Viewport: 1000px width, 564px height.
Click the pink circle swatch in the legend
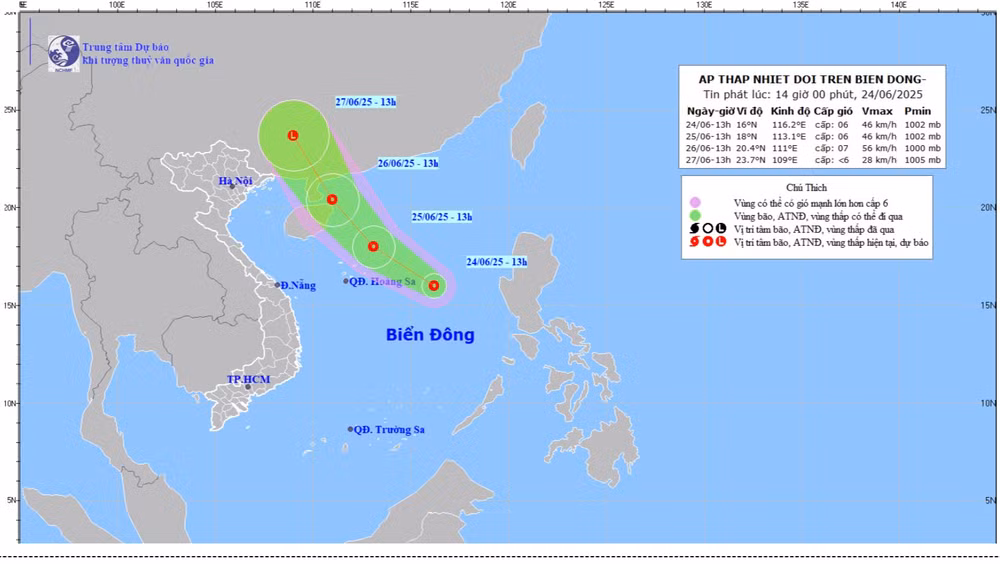click(693, 203)
